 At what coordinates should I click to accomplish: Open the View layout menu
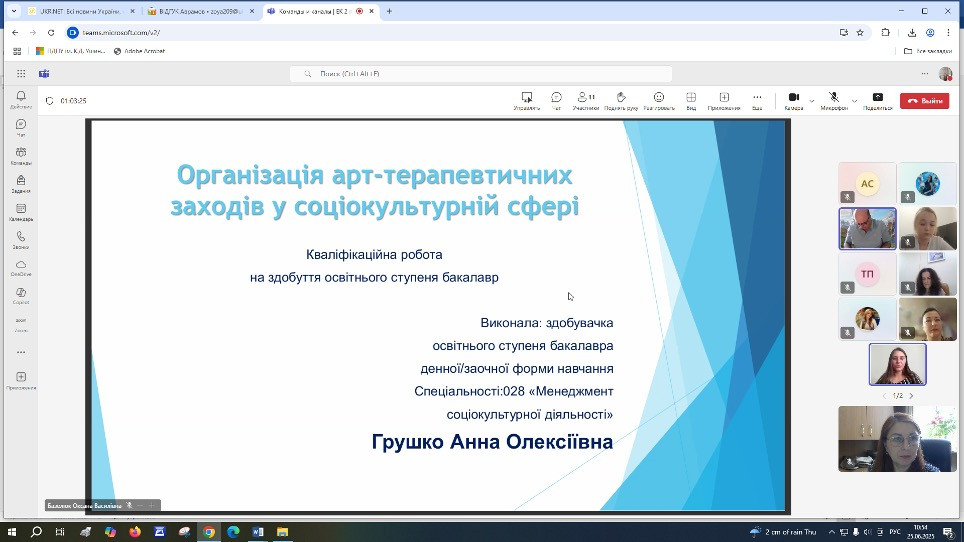point(691,100)
